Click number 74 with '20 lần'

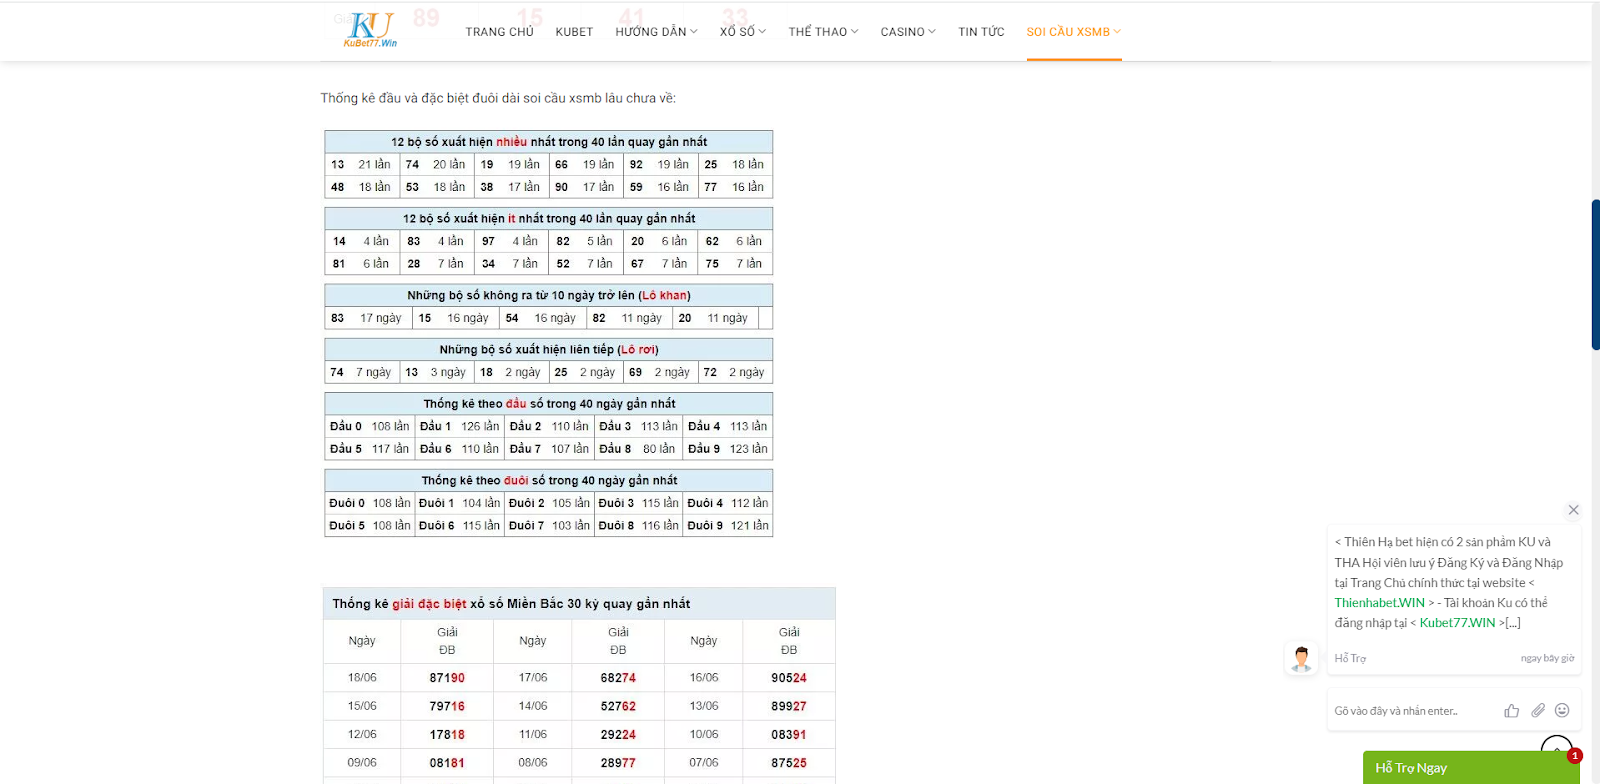pyautogui.click(x=437, y=164)
